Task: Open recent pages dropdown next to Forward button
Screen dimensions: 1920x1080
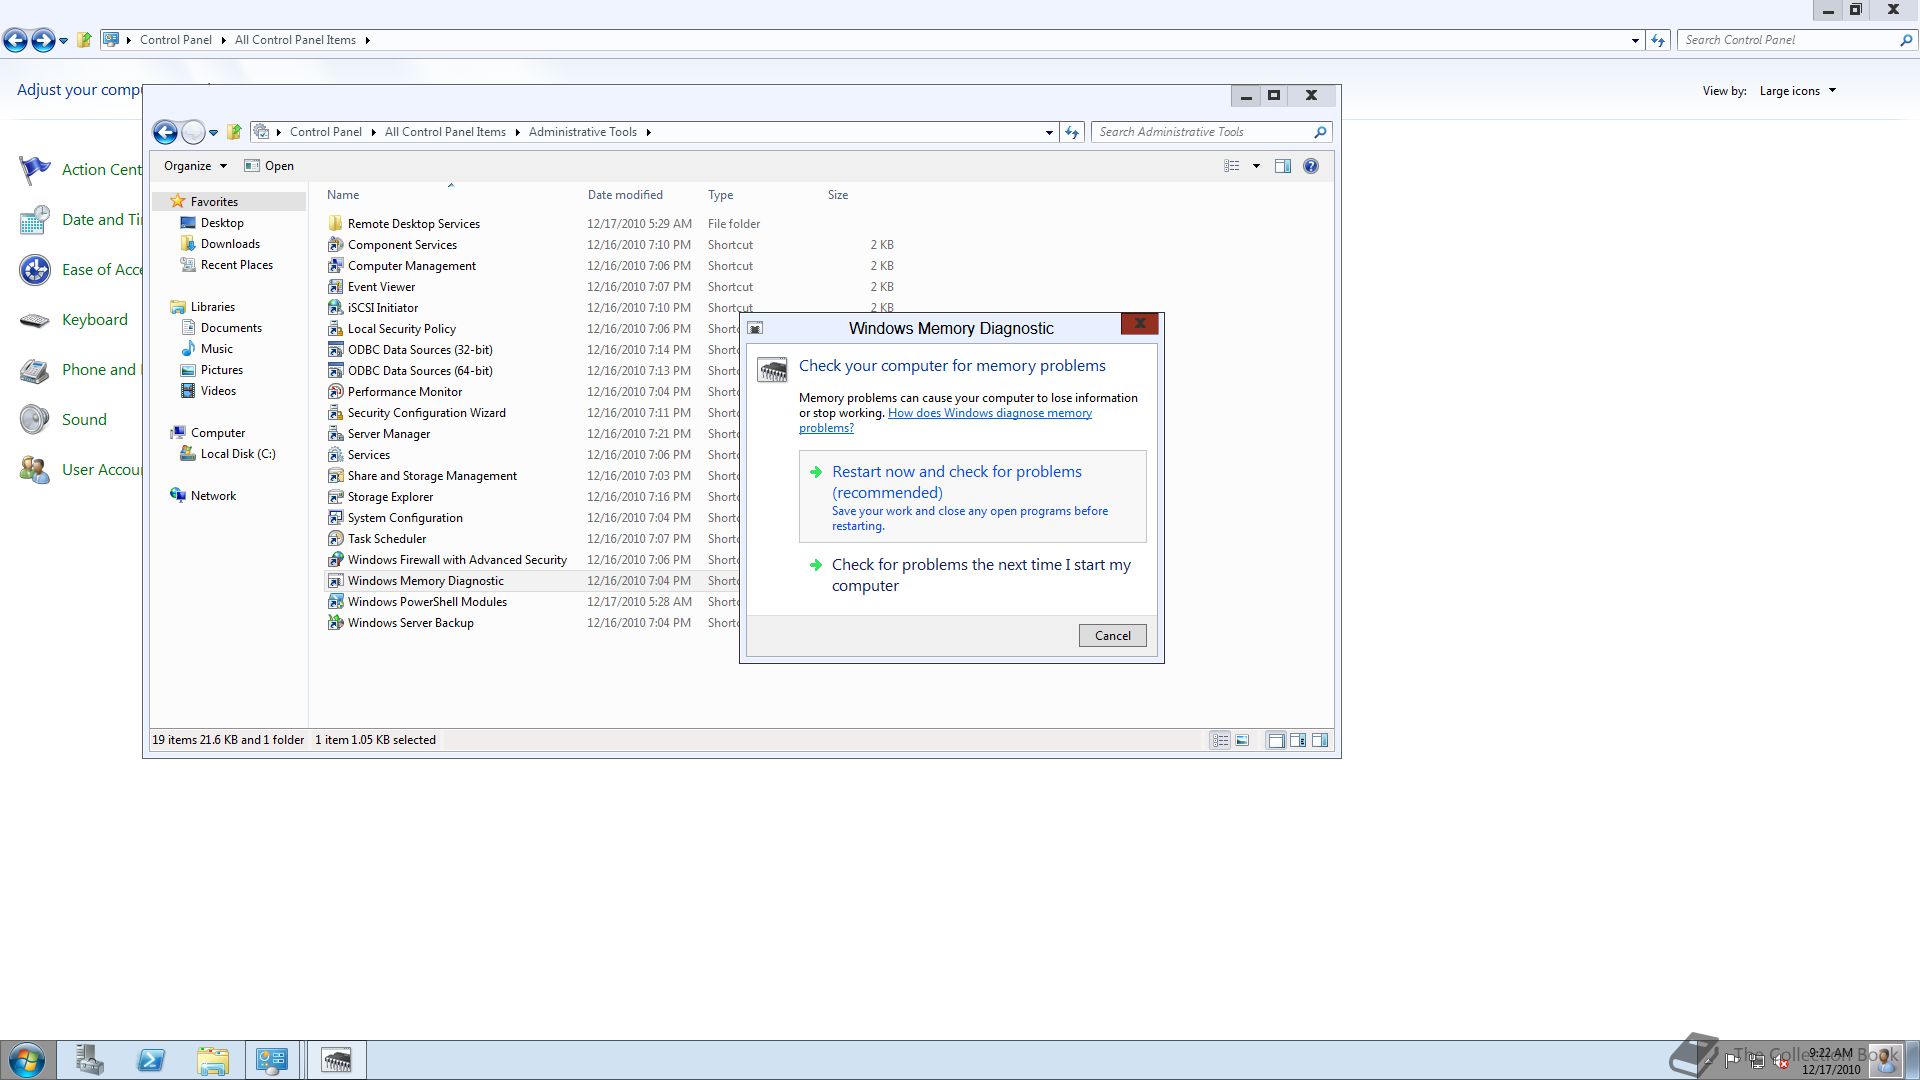Action: click(x=213, y=132)
